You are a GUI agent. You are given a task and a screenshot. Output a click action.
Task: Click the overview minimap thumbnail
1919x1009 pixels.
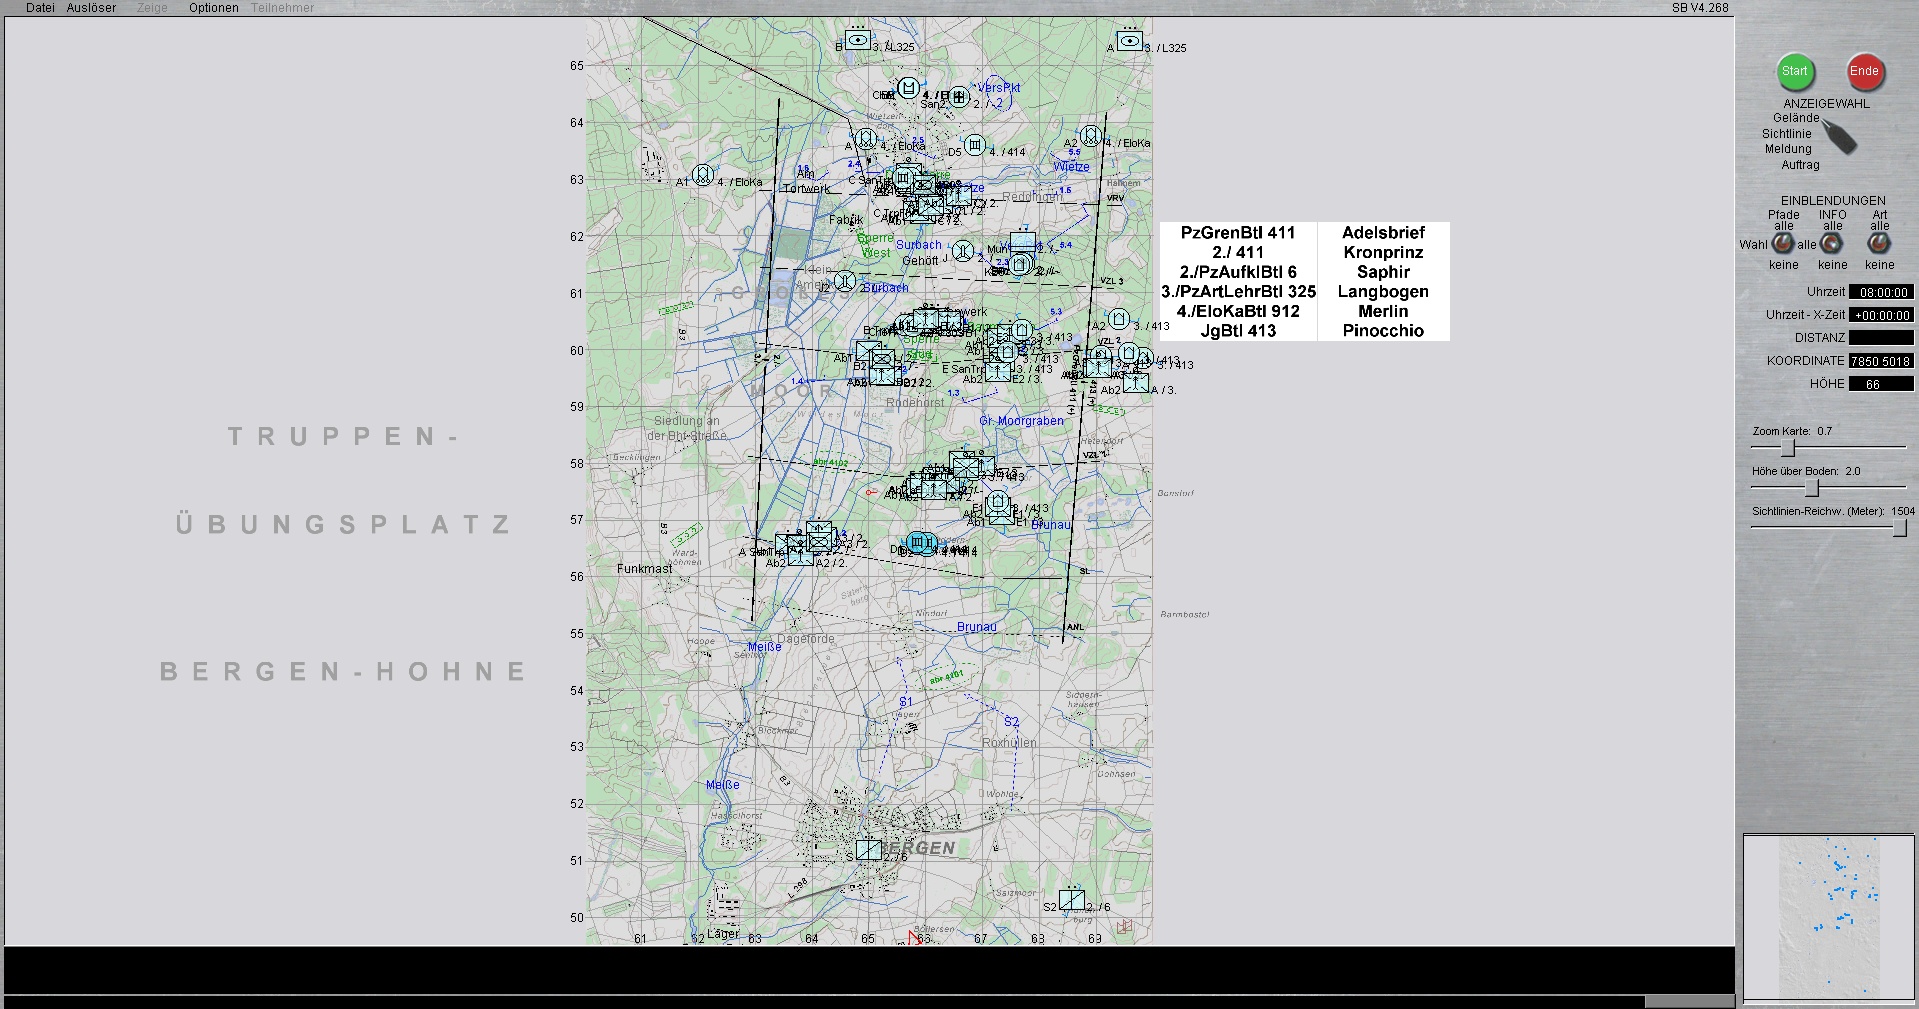1828,917
